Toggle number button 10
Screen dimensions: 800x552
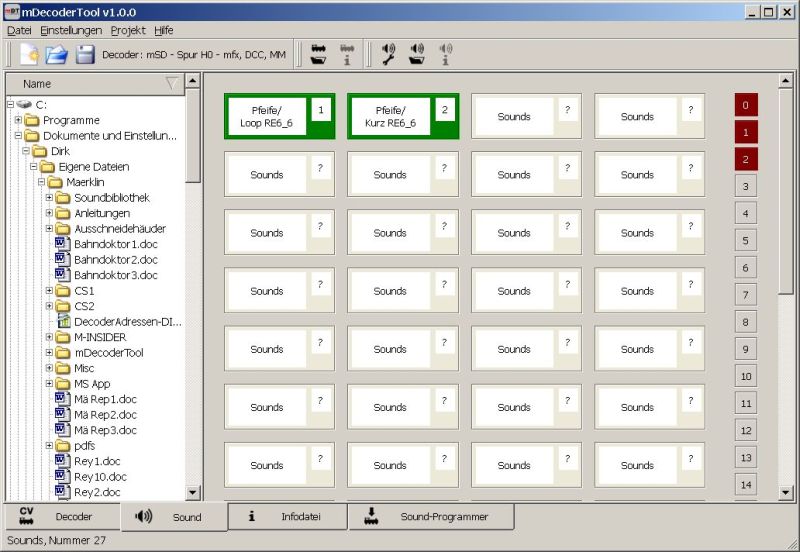coord(745,377)
